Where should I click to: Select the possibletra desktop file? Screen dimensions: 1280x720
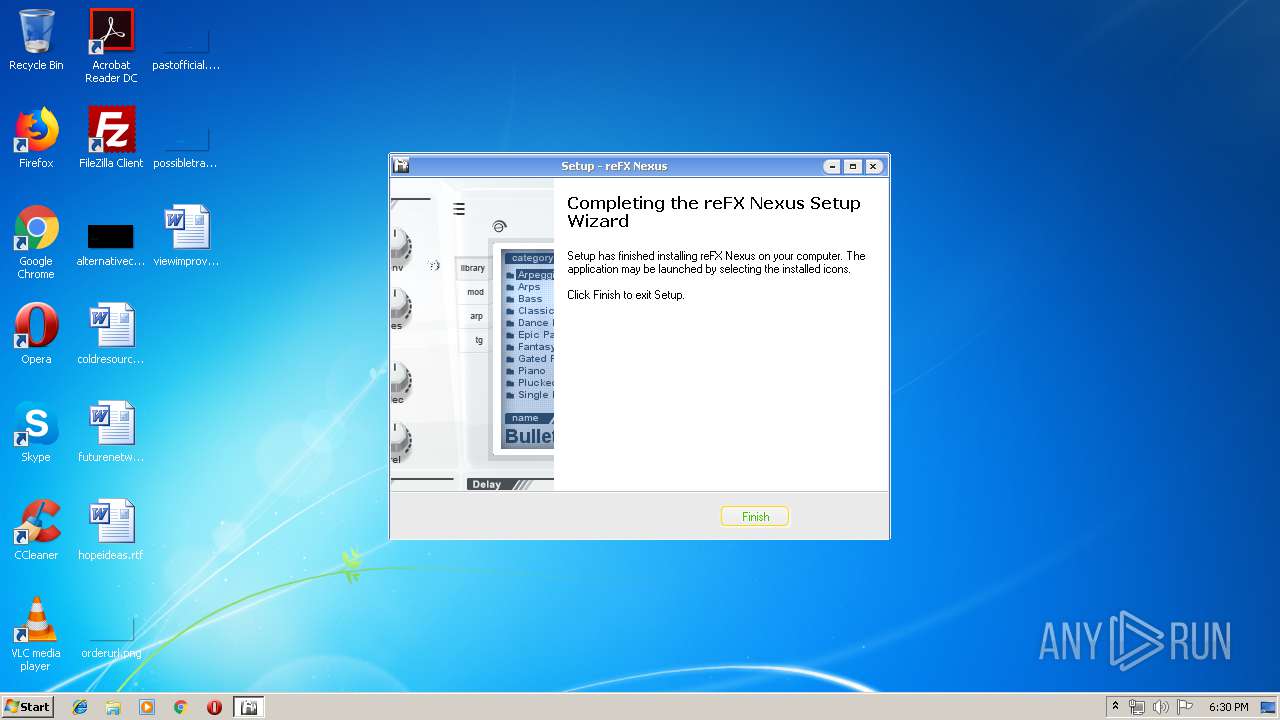[186, 144]
